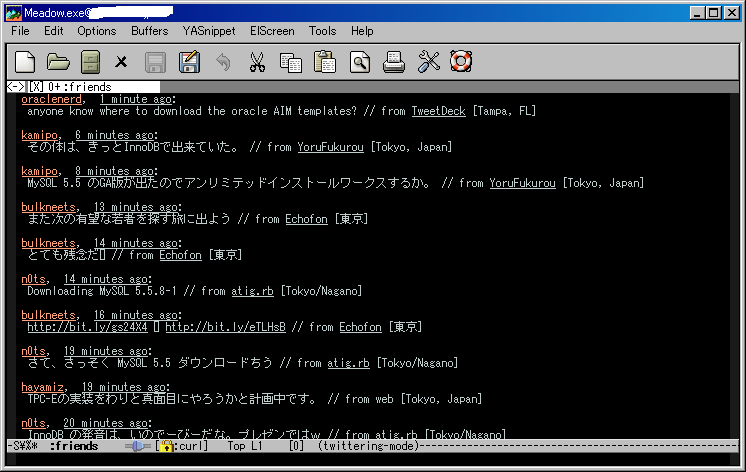This screenshot has height=472, width=746.
Task: Click the toggle icon next to :friends in the mode line
Action: [x=137, y=446]
